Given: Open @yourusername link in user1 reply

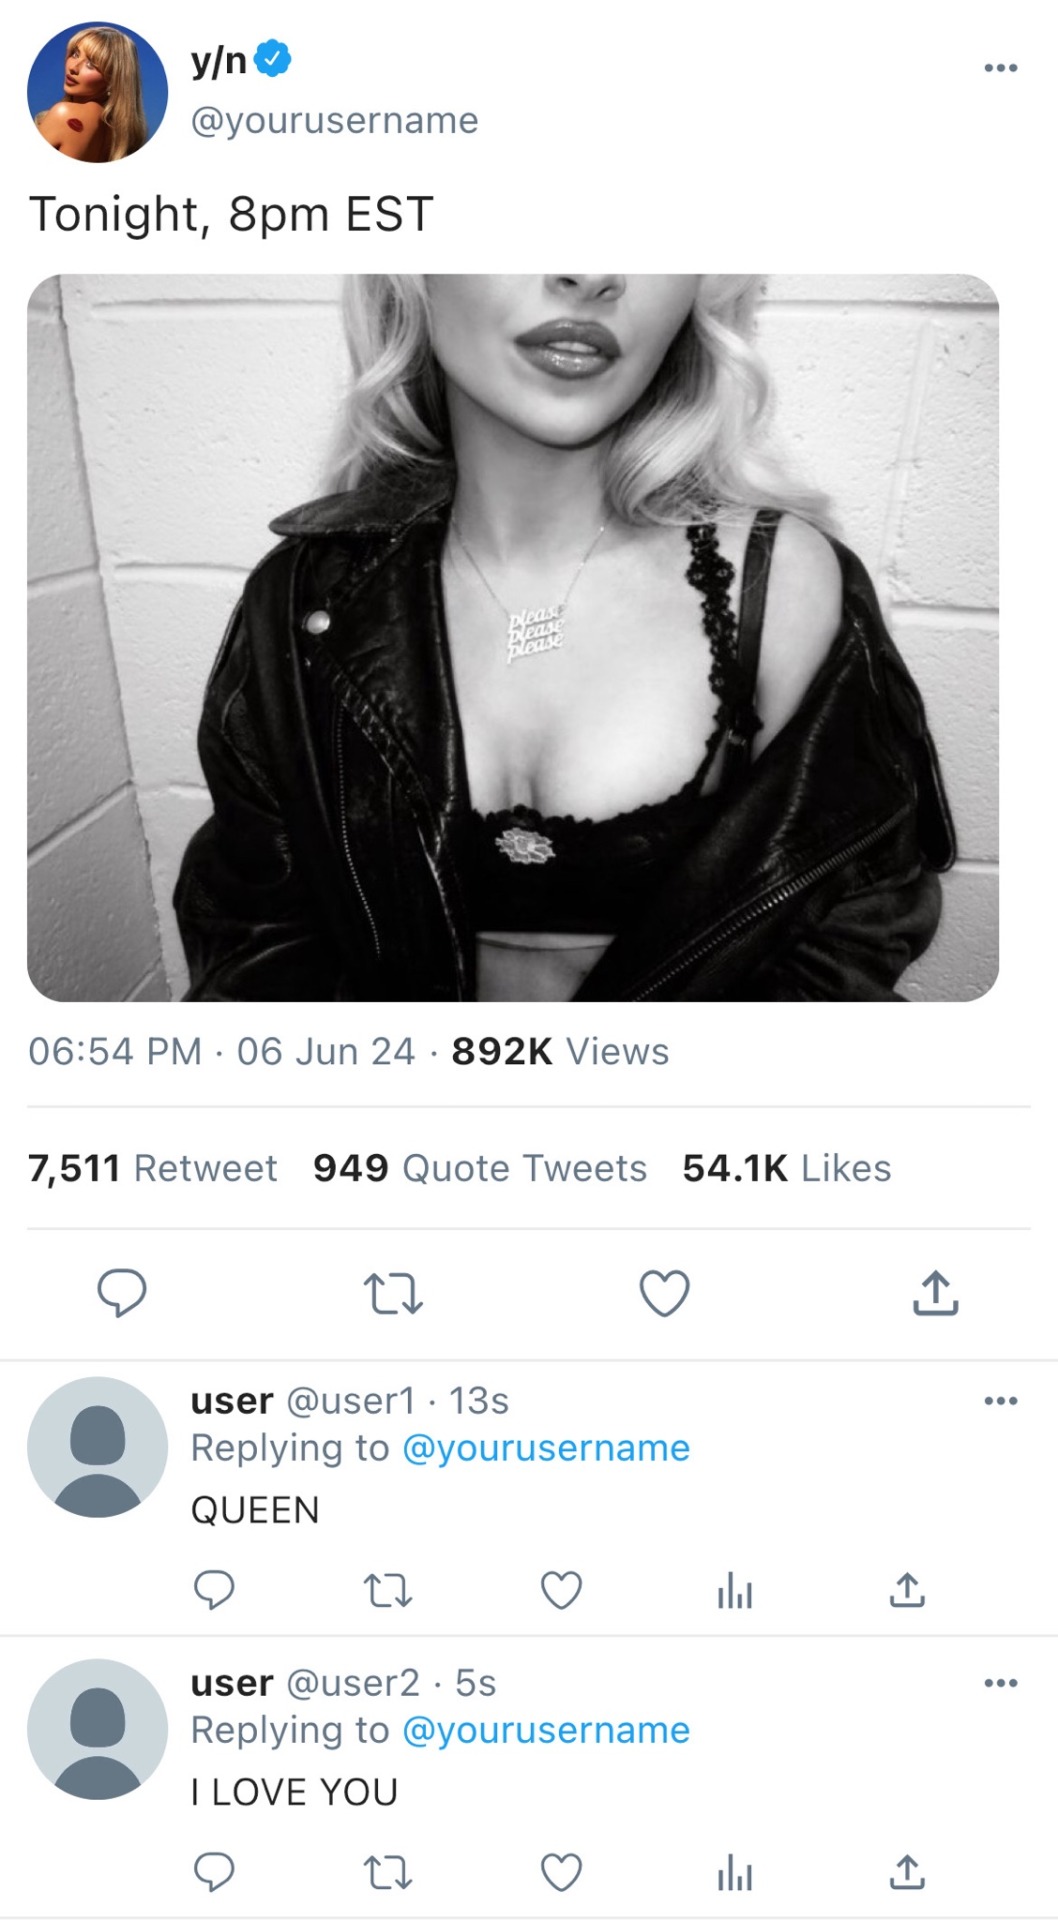Looking at the screenshot, I should pyautogui.click(x=546, y=1448).
